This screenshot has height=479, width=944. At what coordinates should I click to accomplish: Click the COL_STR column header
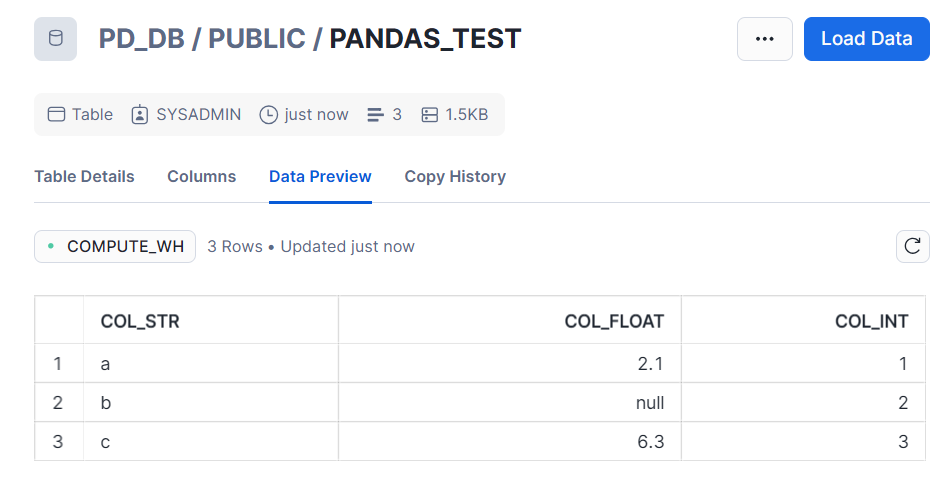pos(140,321)
